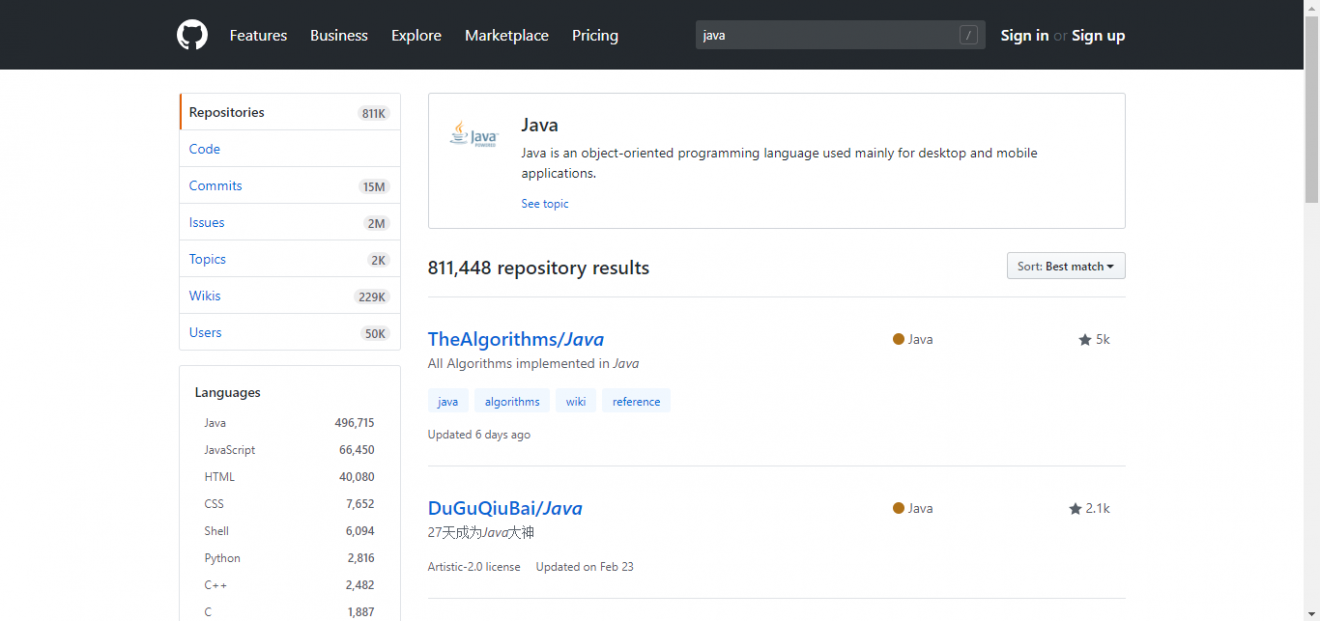1320x621 pixels.
Task: Click the slash shortcut icon in search box
Action: point(968,35)
